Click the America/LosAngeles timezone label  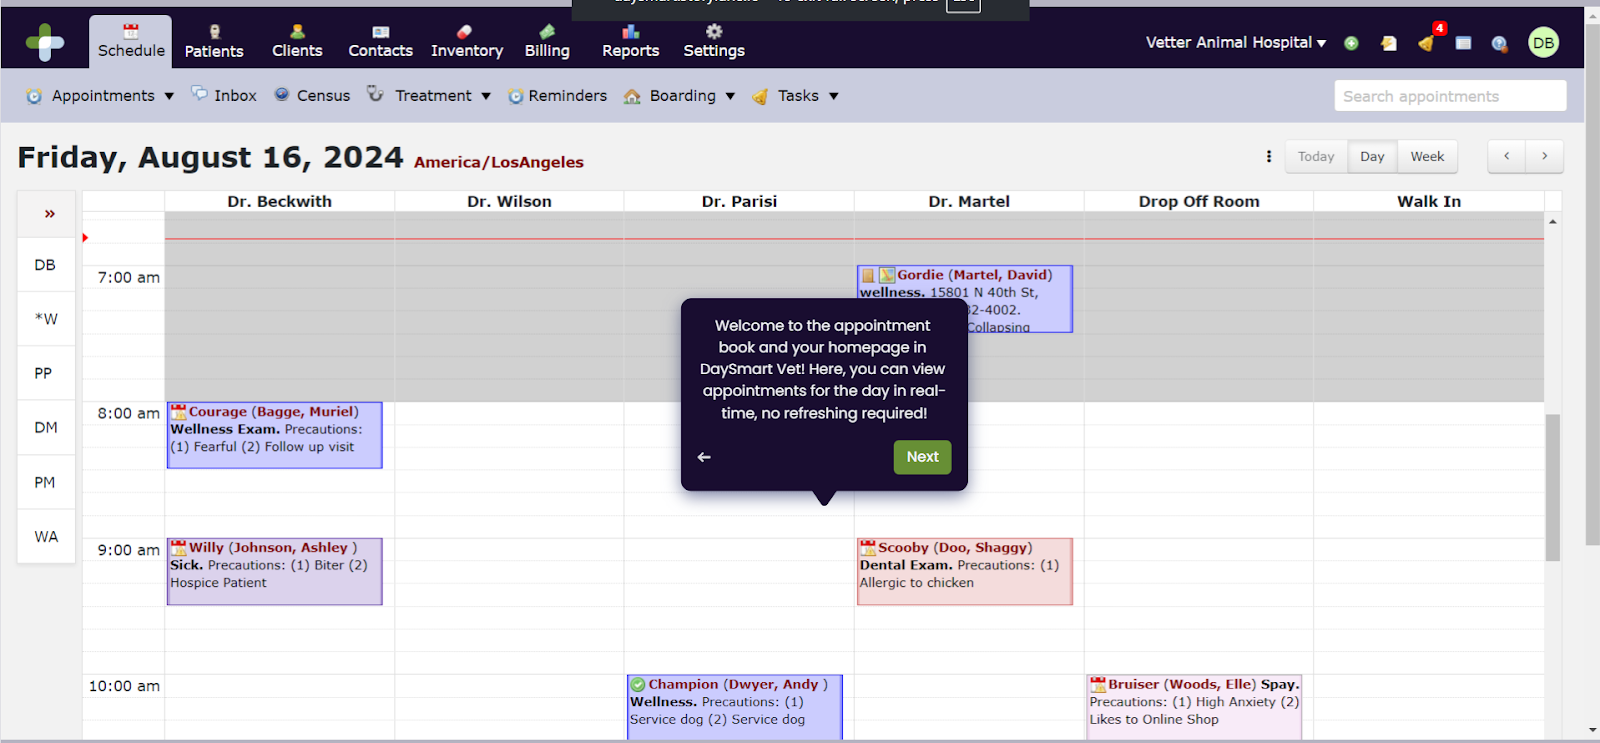[499, 162]
